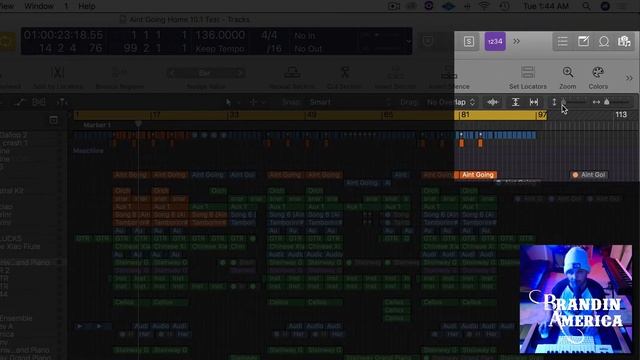Open the Note Pad panel

583,42
